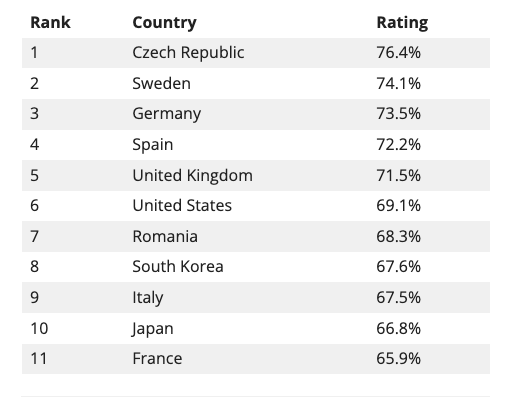The width and height of the screenshot is (505, 398).
Task: Select Romania in the country column
Action: 165,237
